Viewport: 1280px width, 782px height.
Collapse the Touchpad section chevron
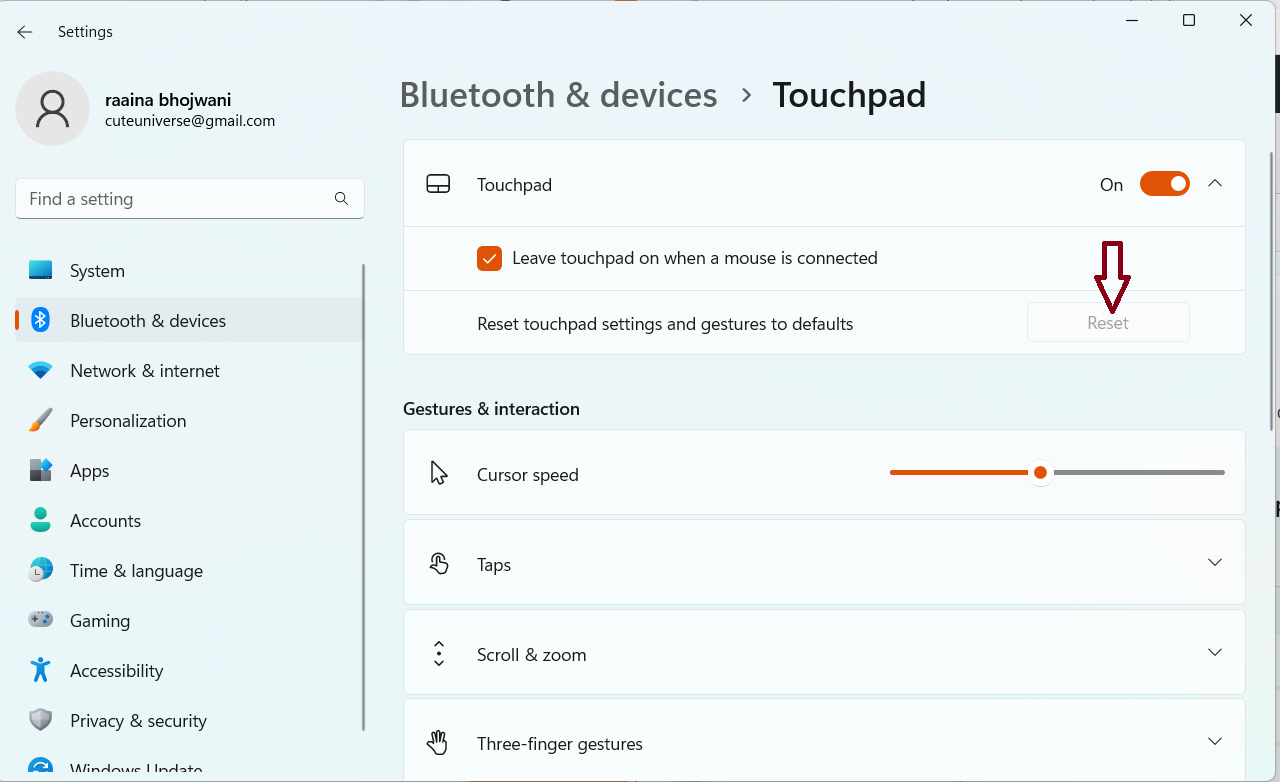pyautogui.click(x=1215, y=184)
